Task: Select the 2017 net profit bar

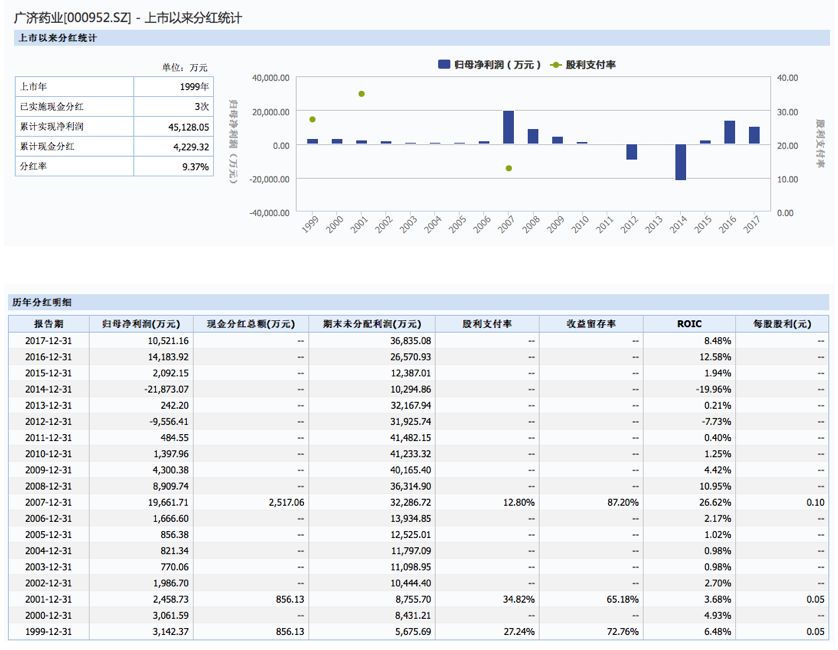Action: point(754,135)
